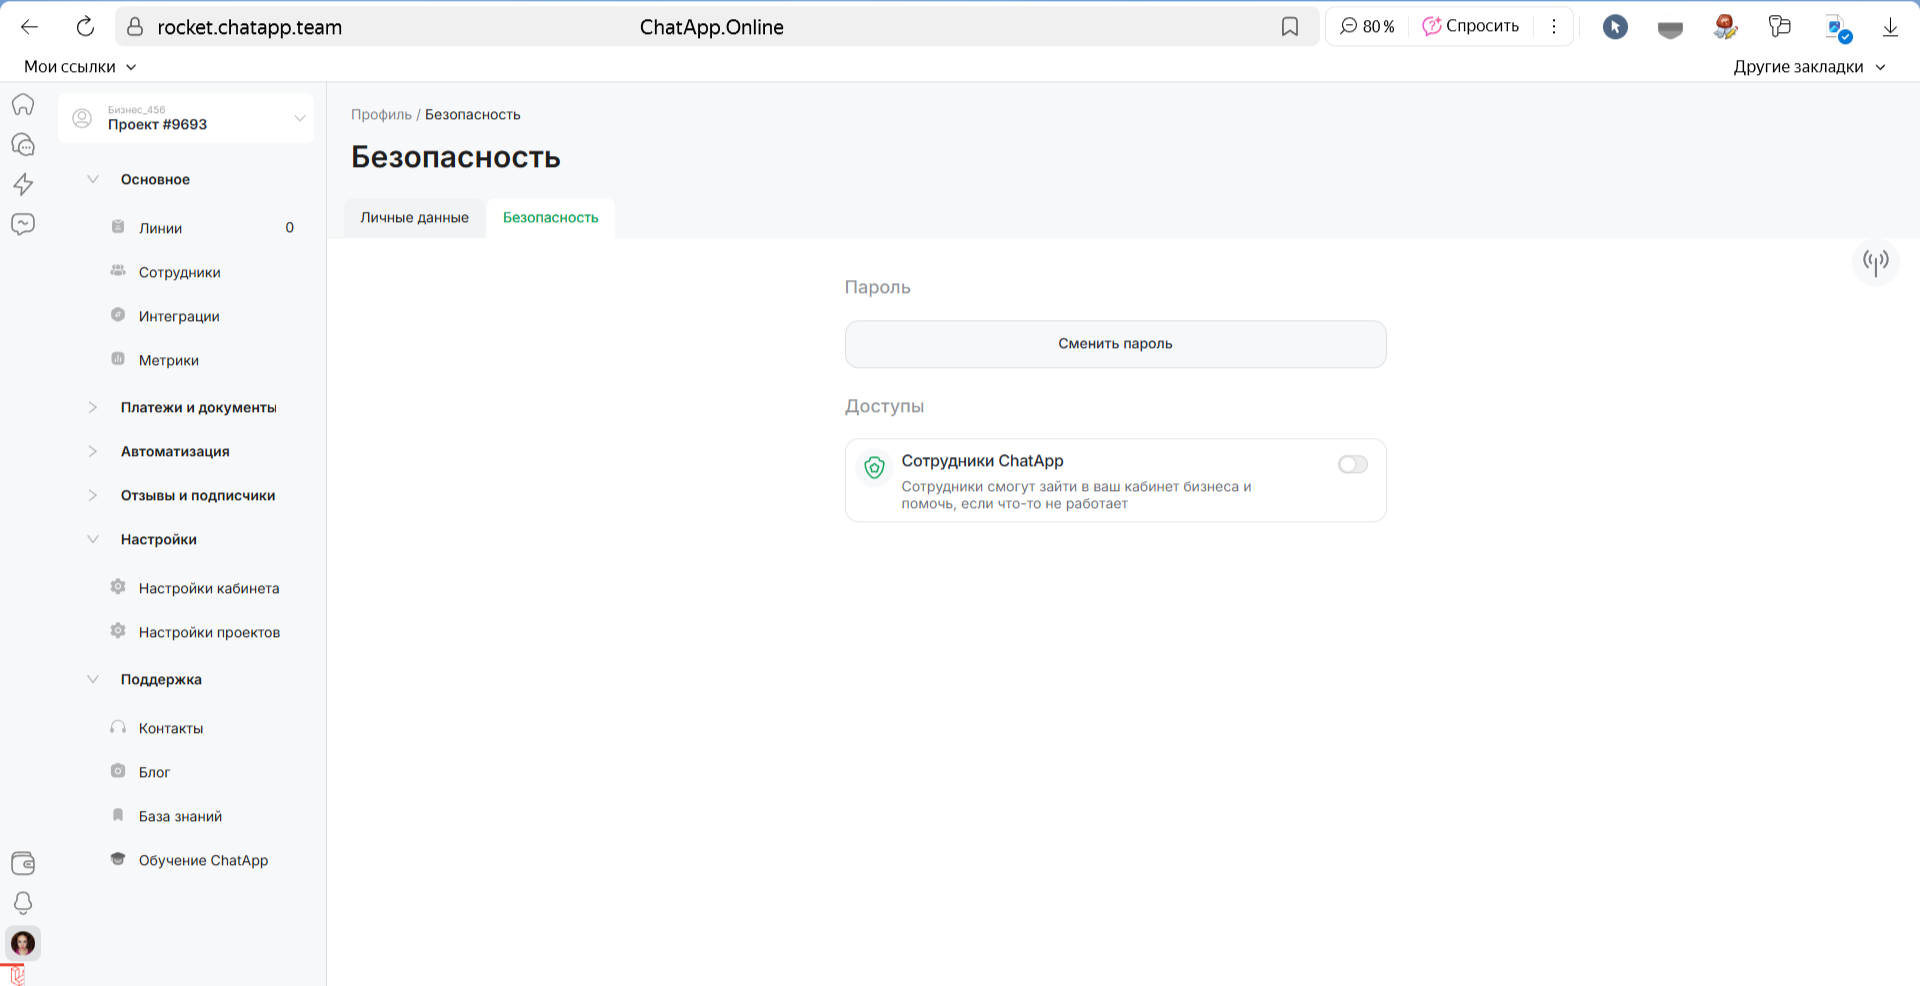Click the Профиль breadcrumb link

pos(381,114)
